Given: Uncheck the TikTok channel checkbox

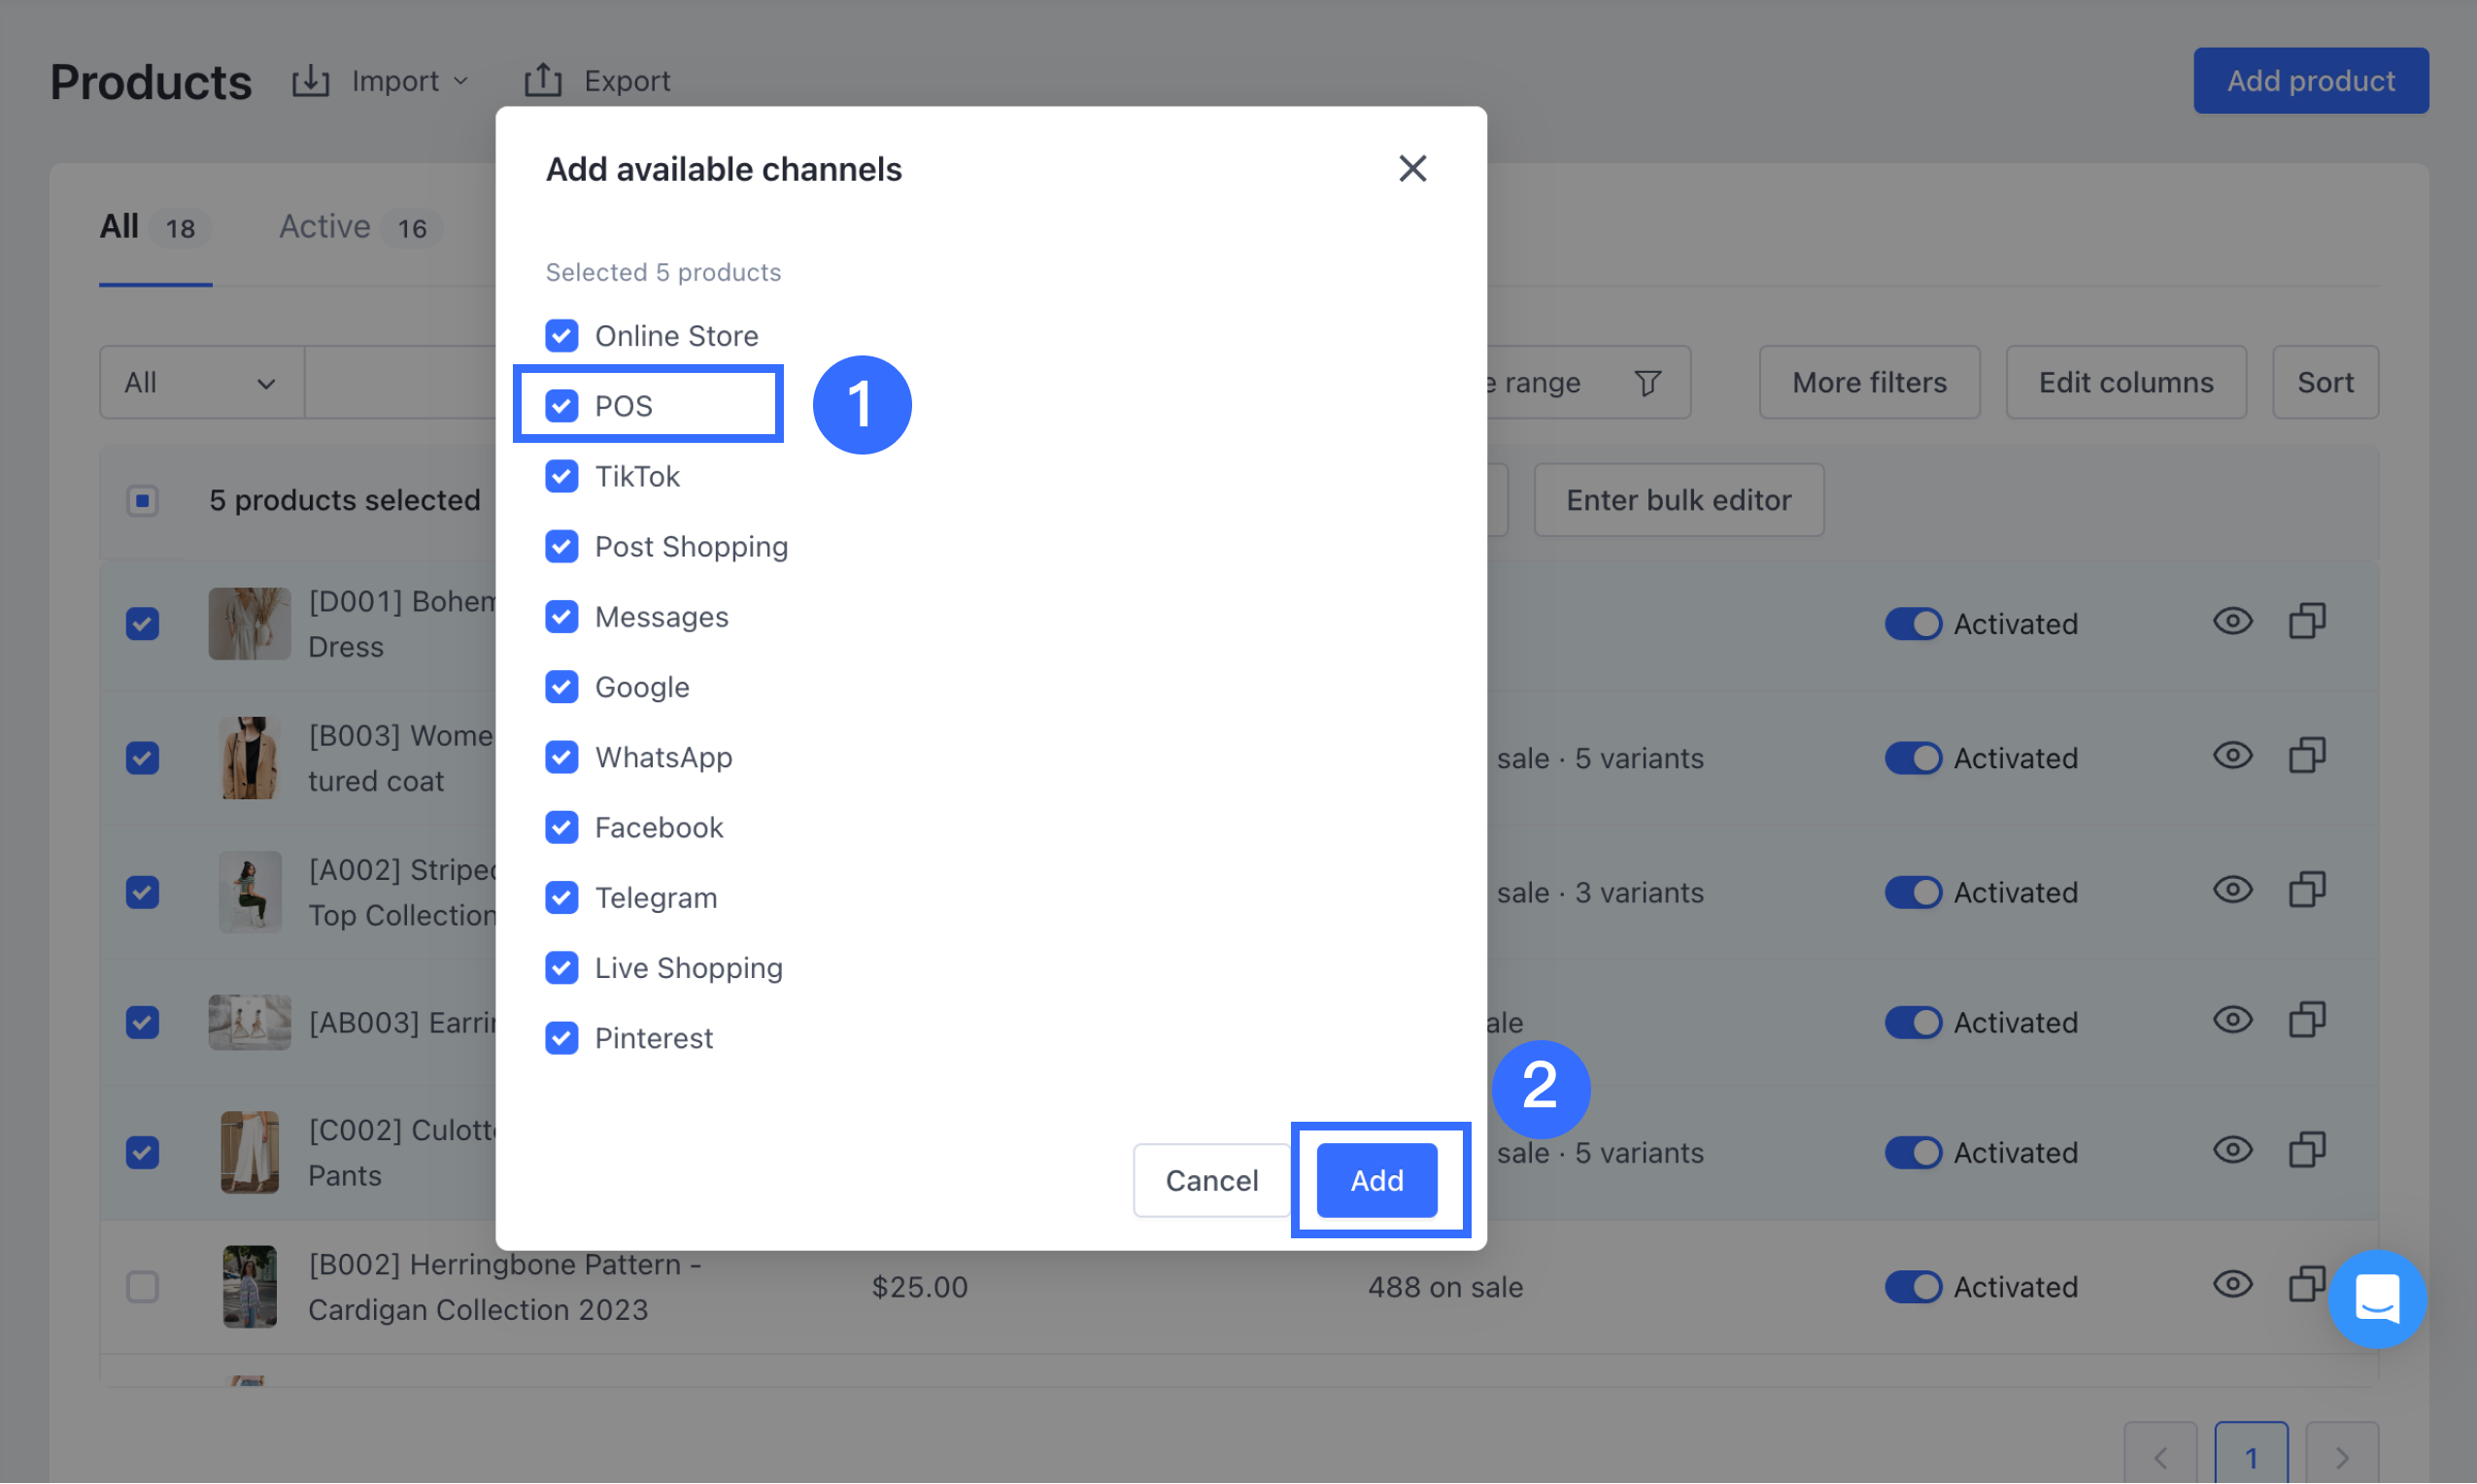Looking at the screenshot, I should tap(562, 476).
